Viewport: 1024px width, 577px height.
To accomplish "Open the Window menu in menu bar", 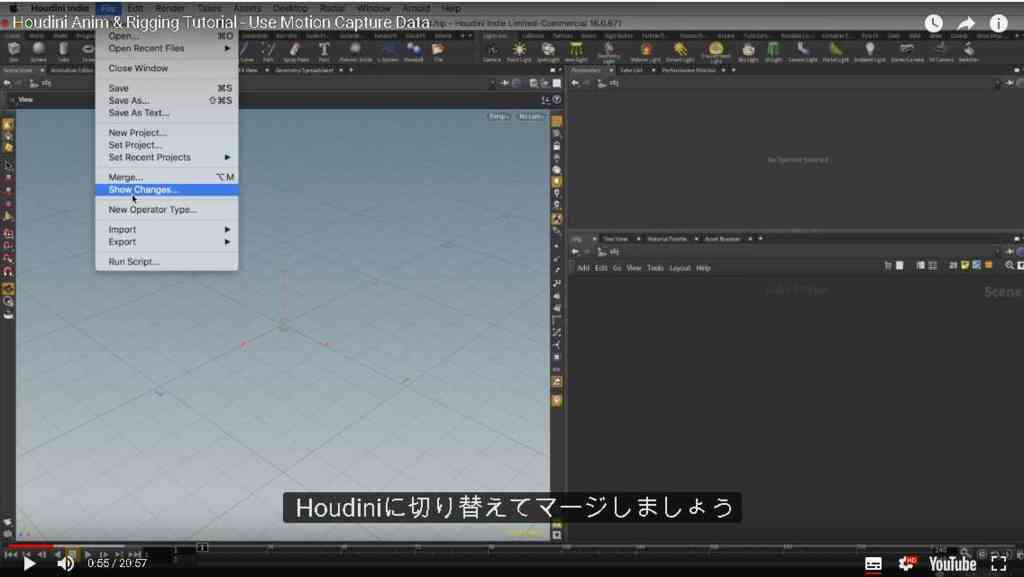I will point(374,8).
